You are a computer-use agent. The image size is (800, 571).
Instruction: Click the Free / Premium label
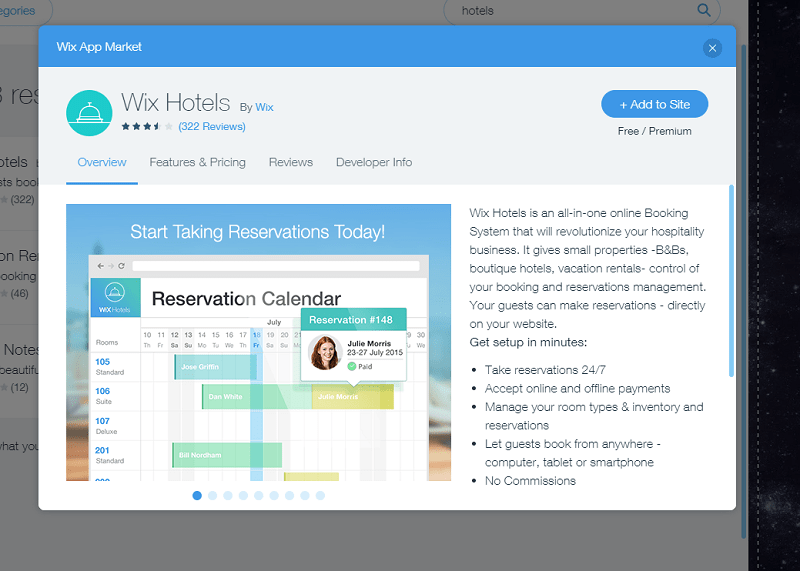[655, 131]
